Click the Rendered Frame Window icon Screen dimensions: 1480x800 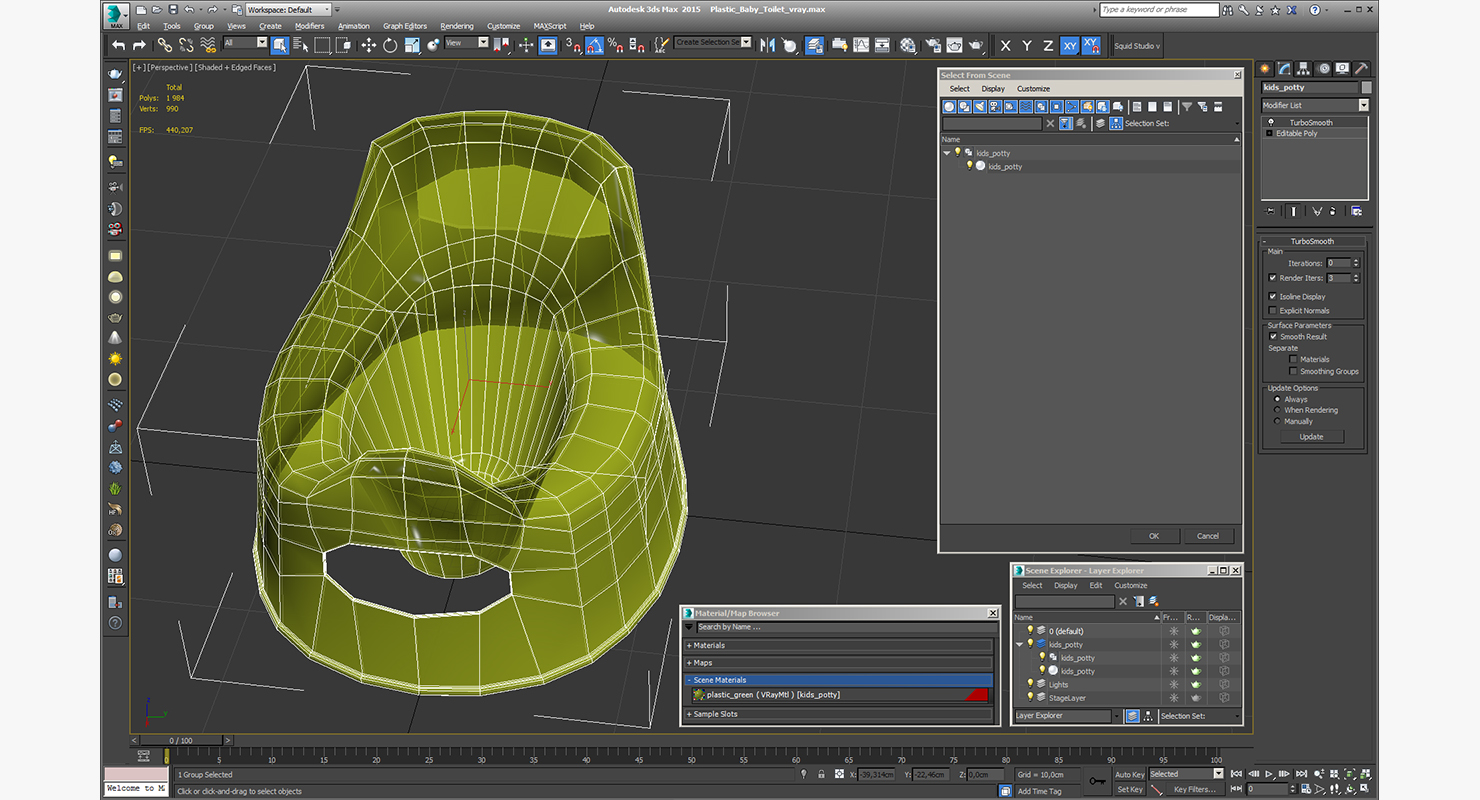click(954, 45)
